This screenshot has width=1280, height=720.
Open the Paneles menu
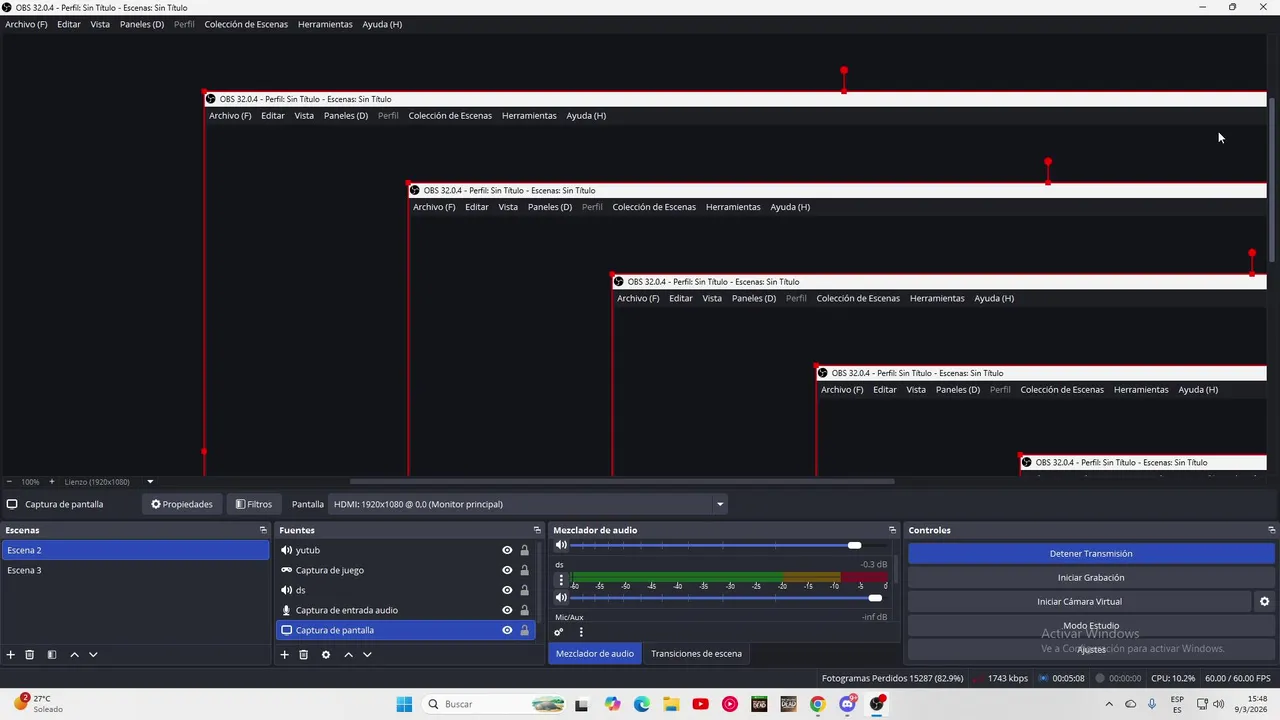tap(142, 24)
